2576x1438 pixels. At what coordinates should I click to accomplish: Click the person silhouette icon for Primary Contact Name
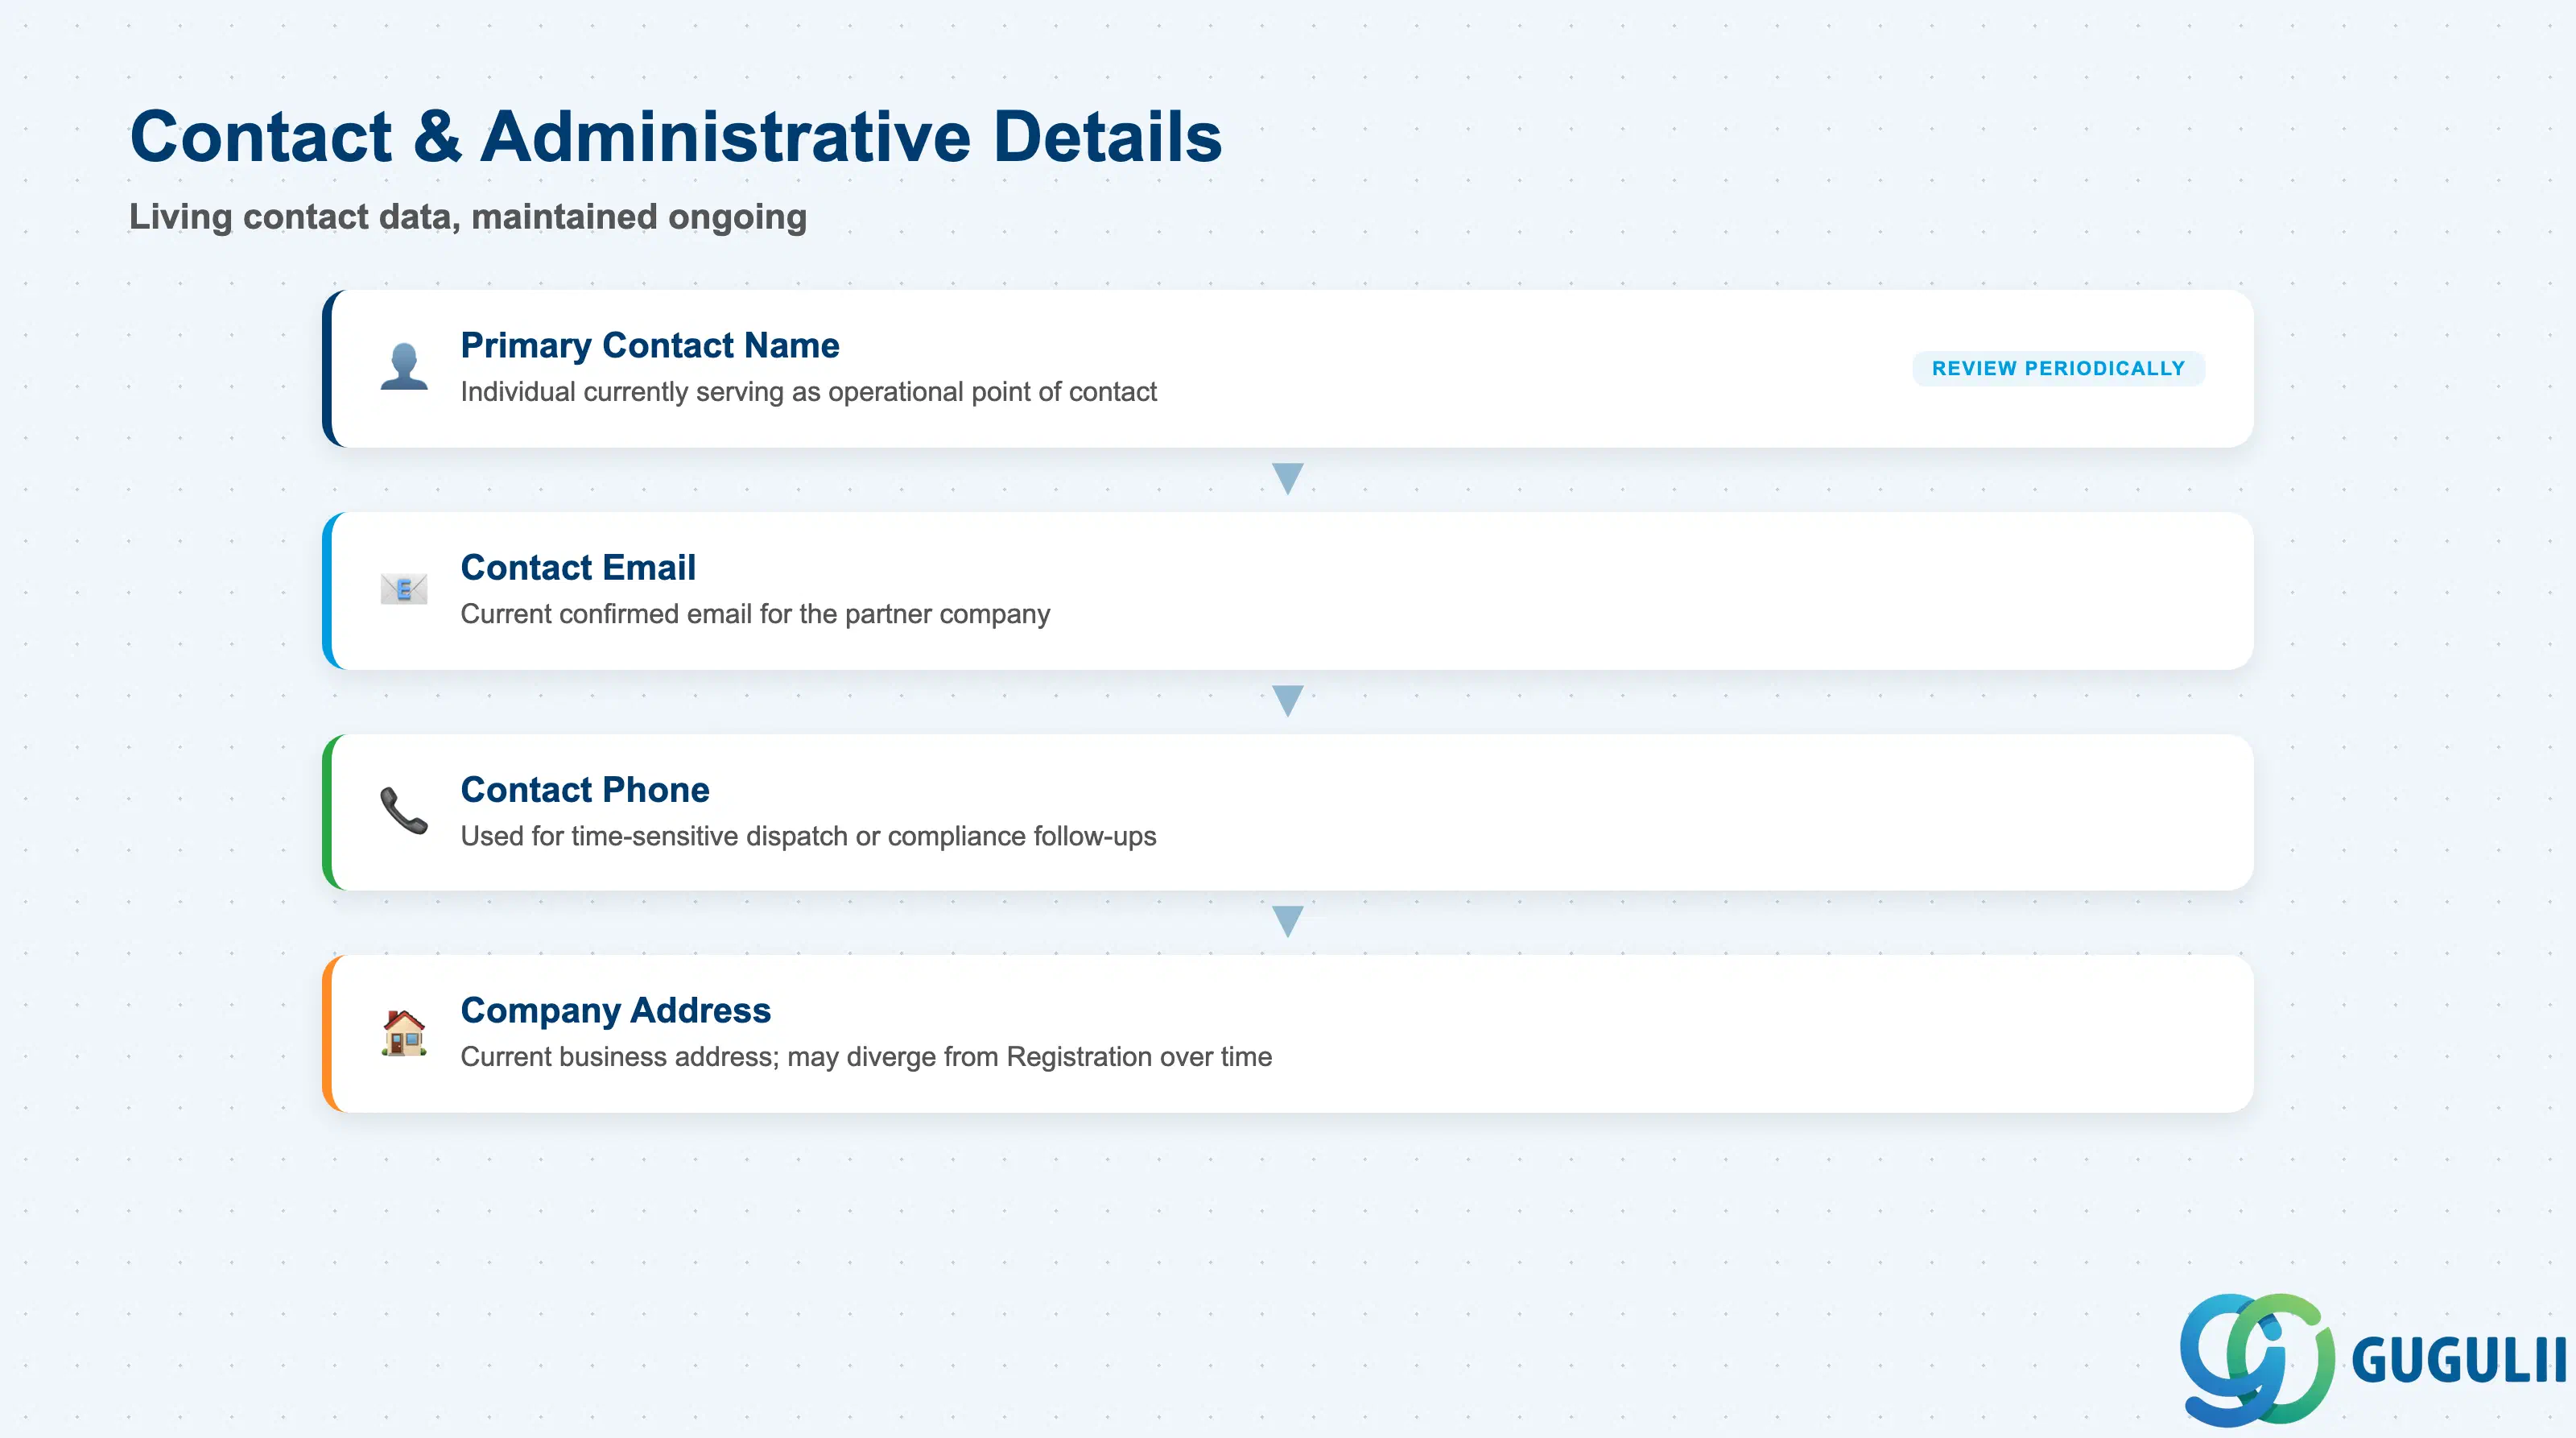(404, 367)
